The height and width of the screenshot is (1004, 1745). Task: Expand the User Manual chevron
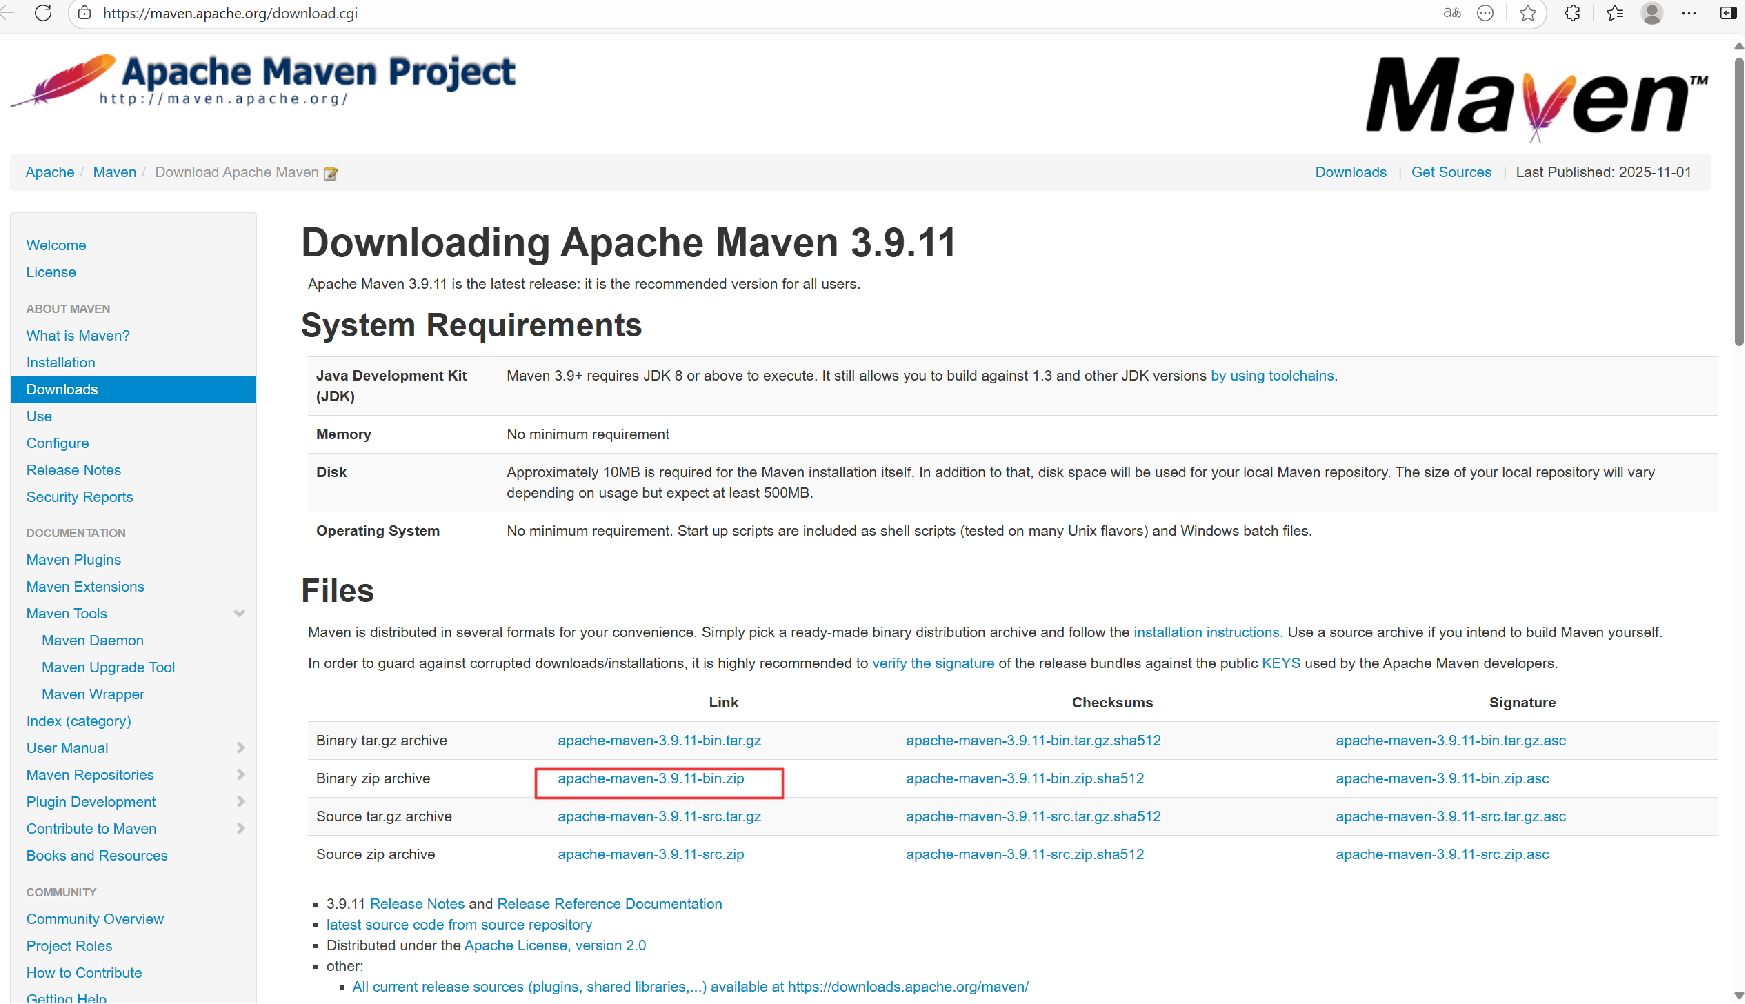coord(241,748)
